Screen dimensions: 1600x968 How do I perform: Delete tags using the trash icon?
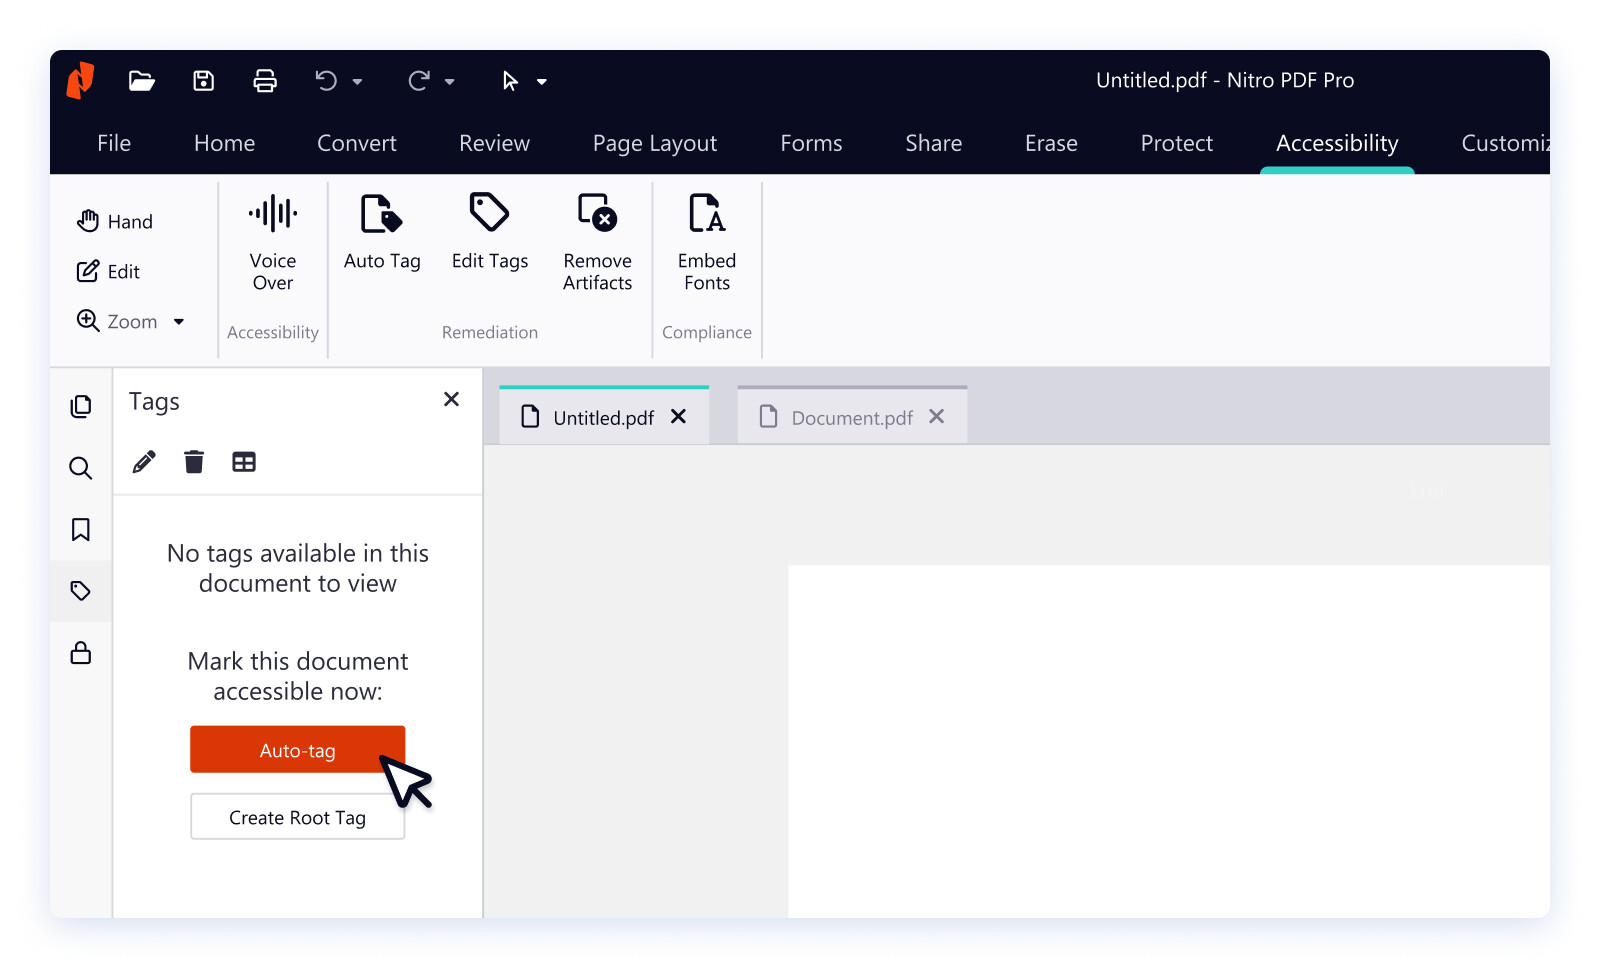pyautogui.click(x=193, y=461)
